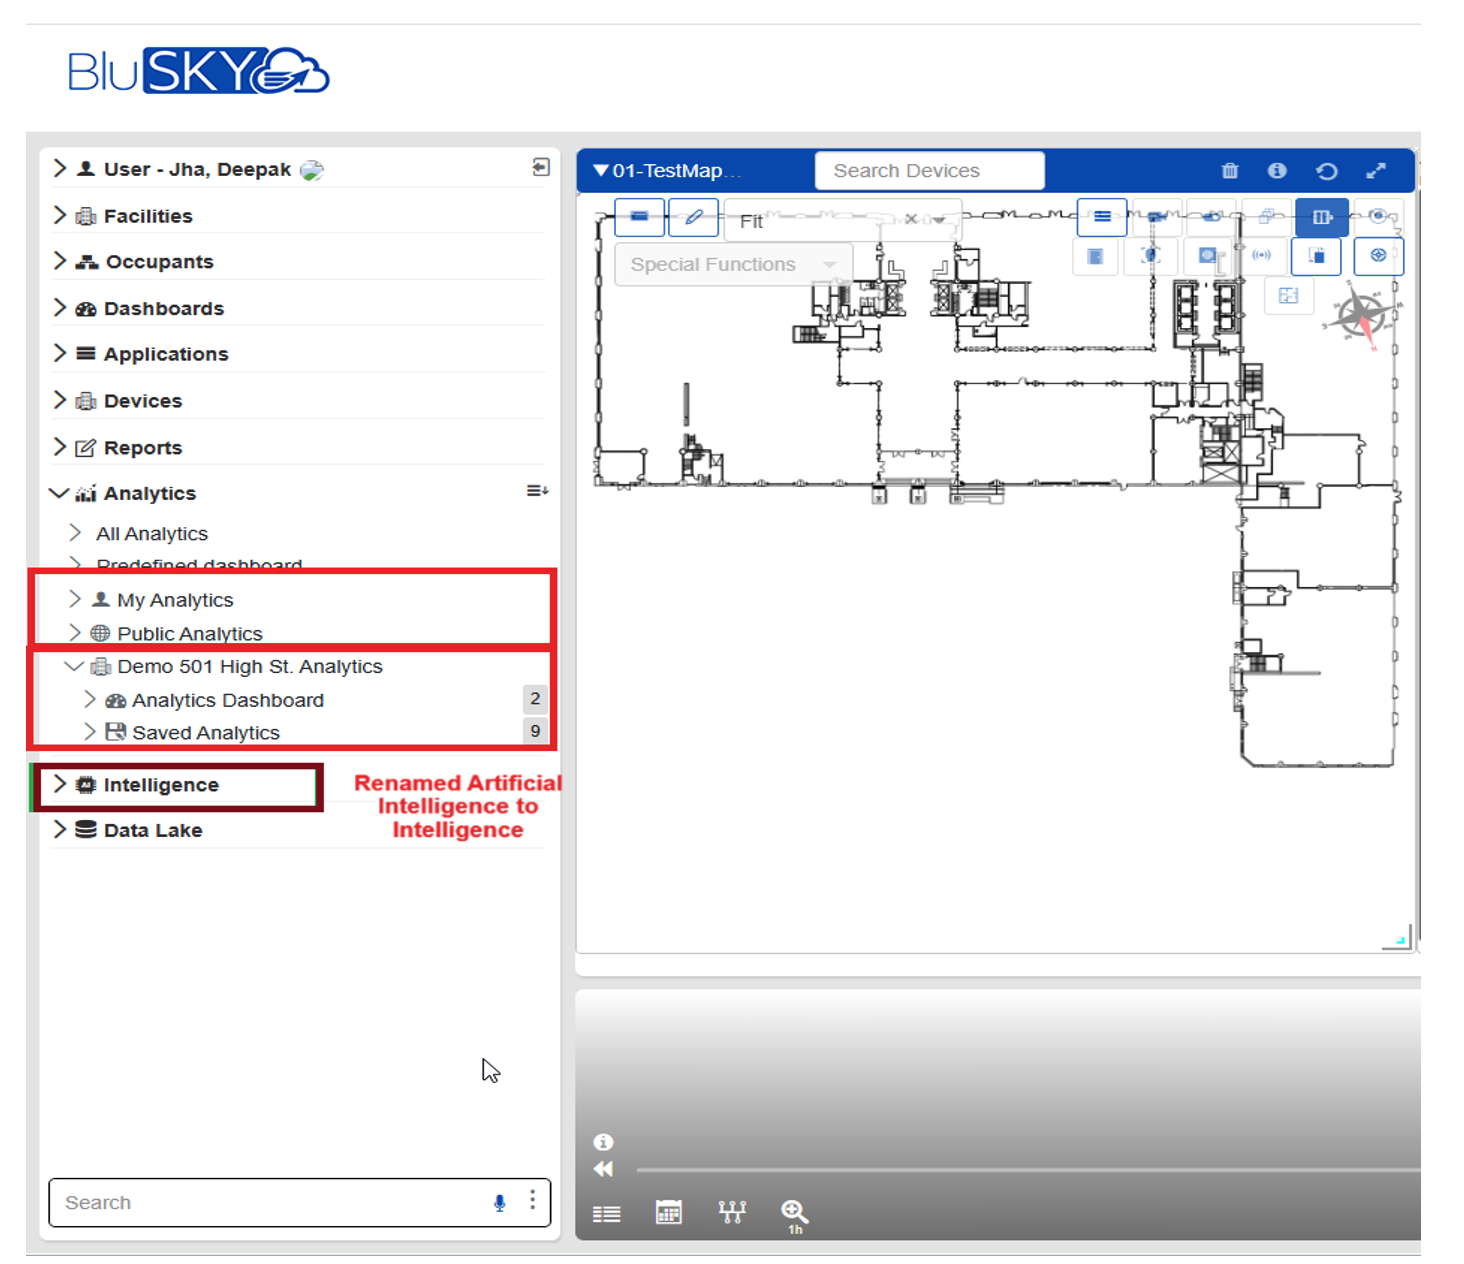Open Saved Analytics item
Image resolution: width=1464 pixels, height=1264 pixels.
click(206, 733)
